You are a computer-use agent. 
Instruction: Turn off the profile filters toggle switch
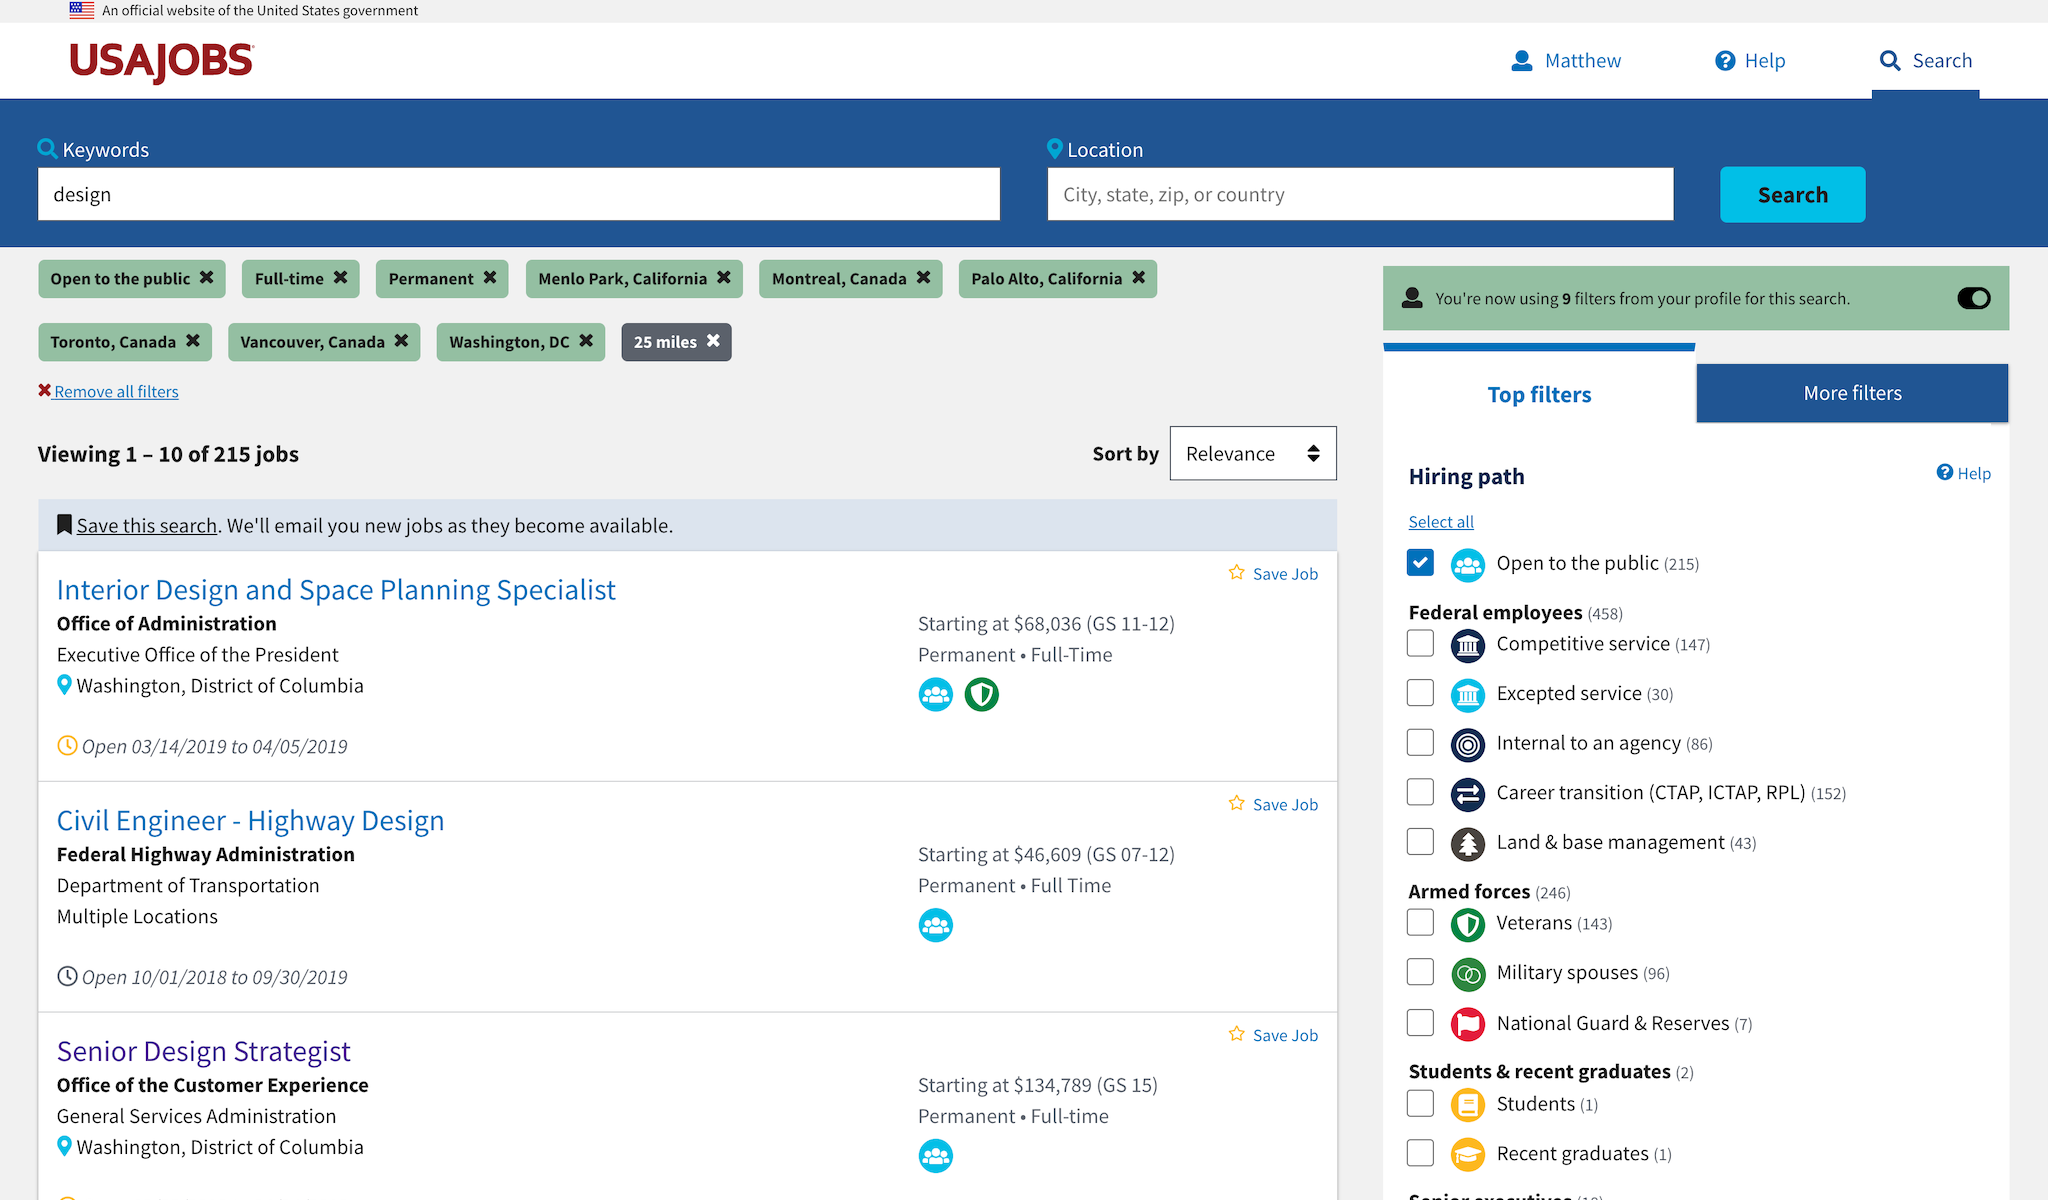(1974, 298)
